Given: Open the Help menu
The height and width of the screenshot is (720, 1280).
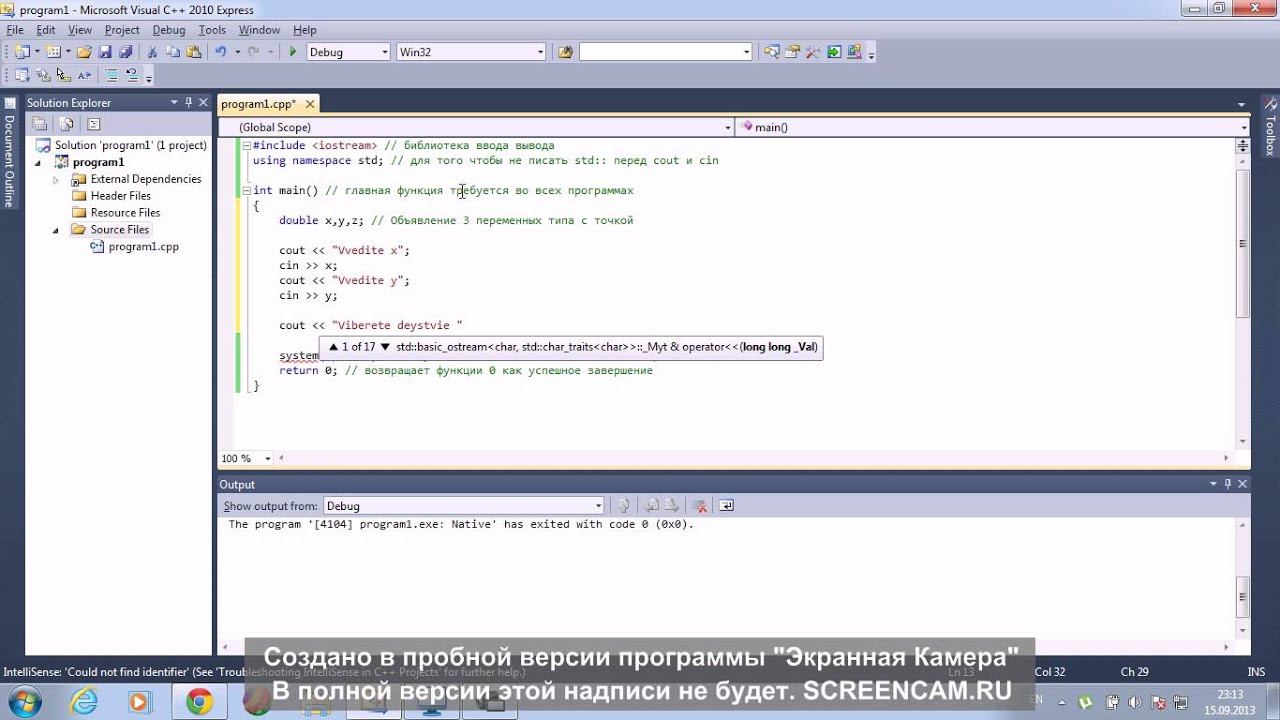Looking at the screenshot, I should (305, 30).
